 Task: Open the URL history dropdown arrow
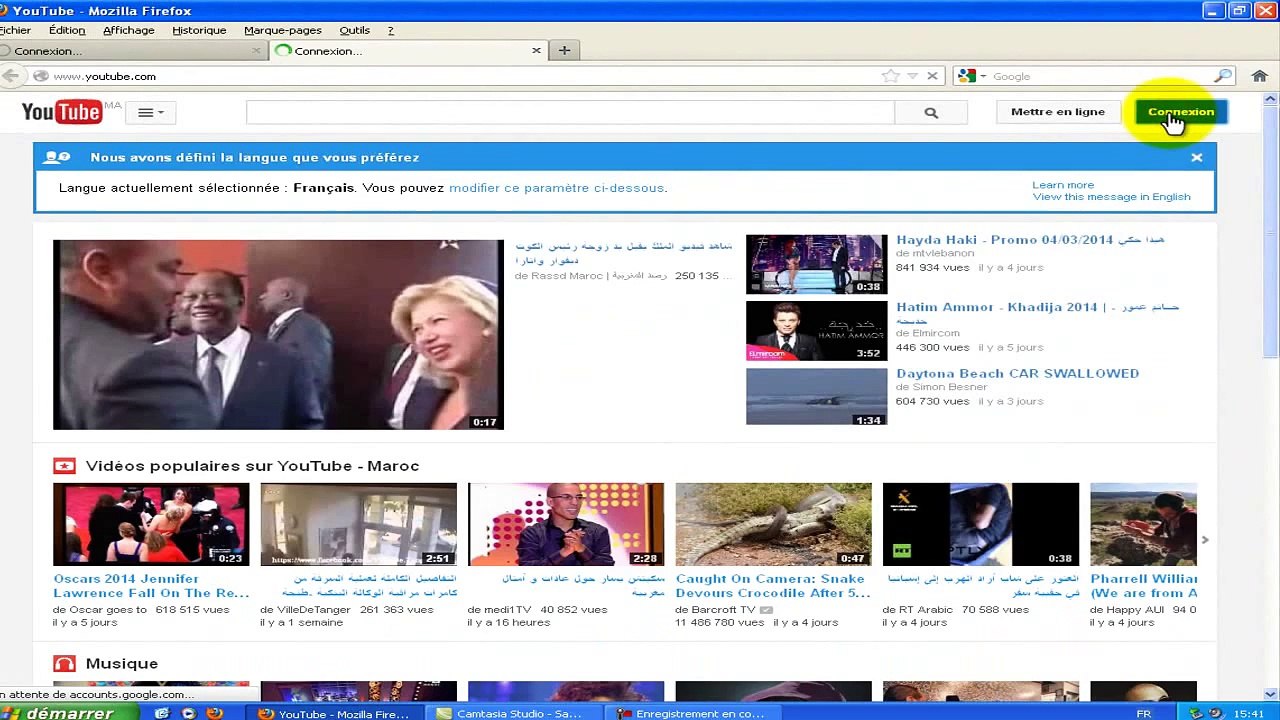[x=912, y=76]
